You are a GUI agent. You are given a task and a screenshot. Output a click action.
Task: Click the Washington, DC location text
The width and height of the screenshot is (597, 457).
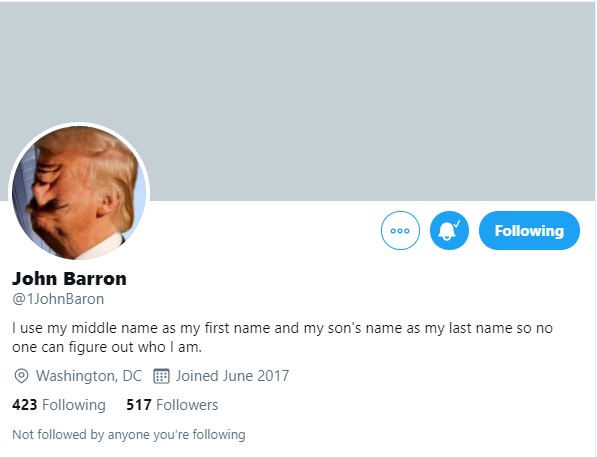tap(89, 376)
